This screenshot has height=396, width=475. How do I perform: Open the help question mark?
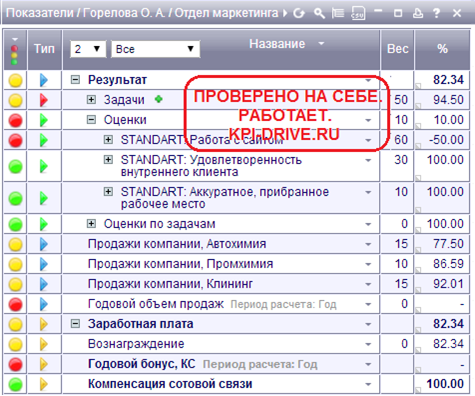coord(437,13)
